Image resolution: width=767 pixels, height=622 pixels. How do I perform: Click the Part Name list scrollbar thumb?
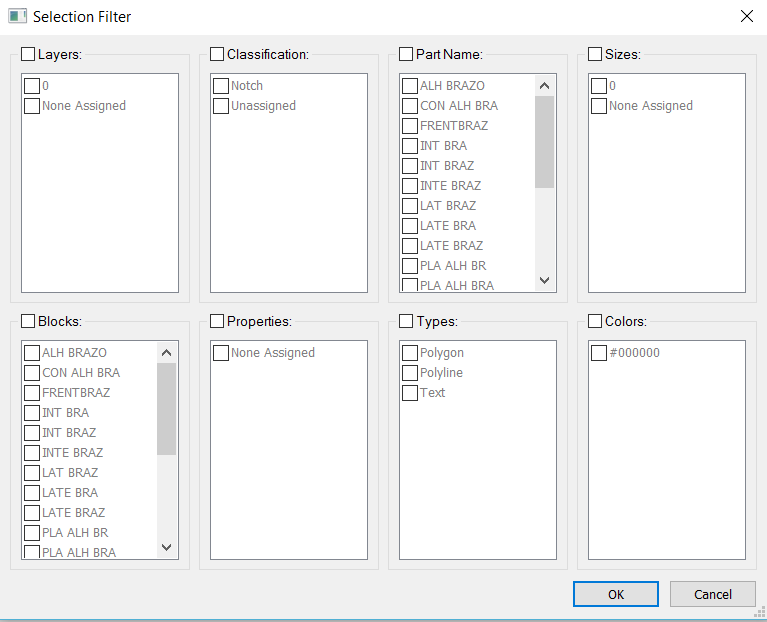pos(544,142)
